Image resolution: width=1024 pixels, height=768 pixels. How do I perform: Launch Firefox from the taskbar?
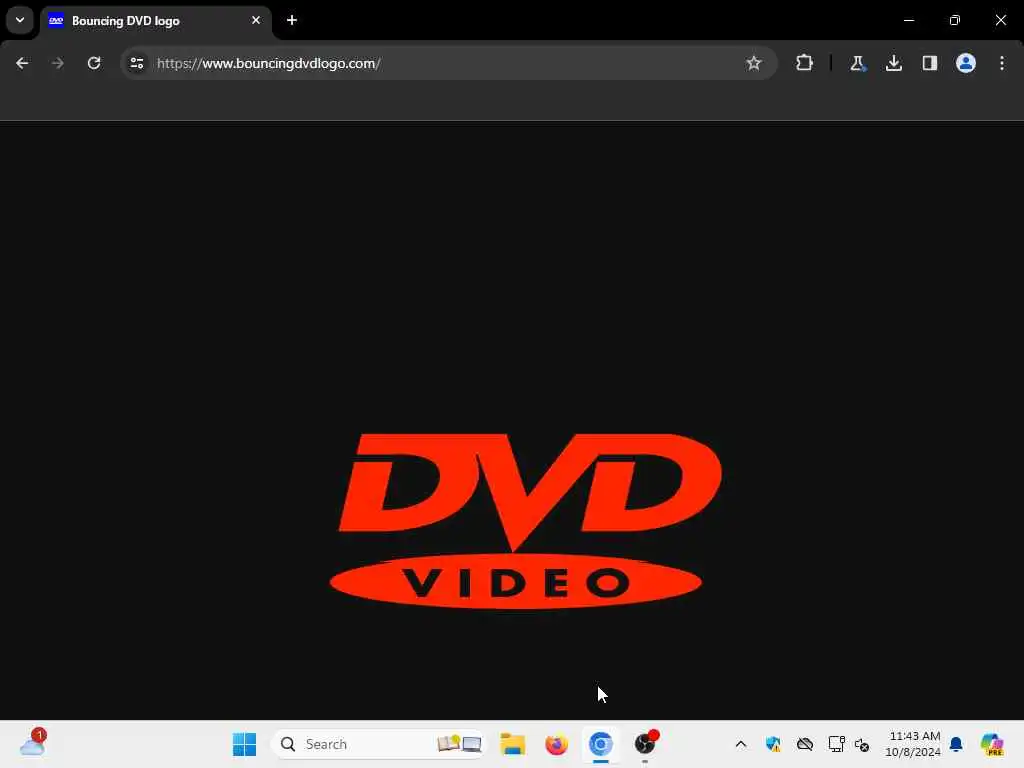tap(556, 744)
